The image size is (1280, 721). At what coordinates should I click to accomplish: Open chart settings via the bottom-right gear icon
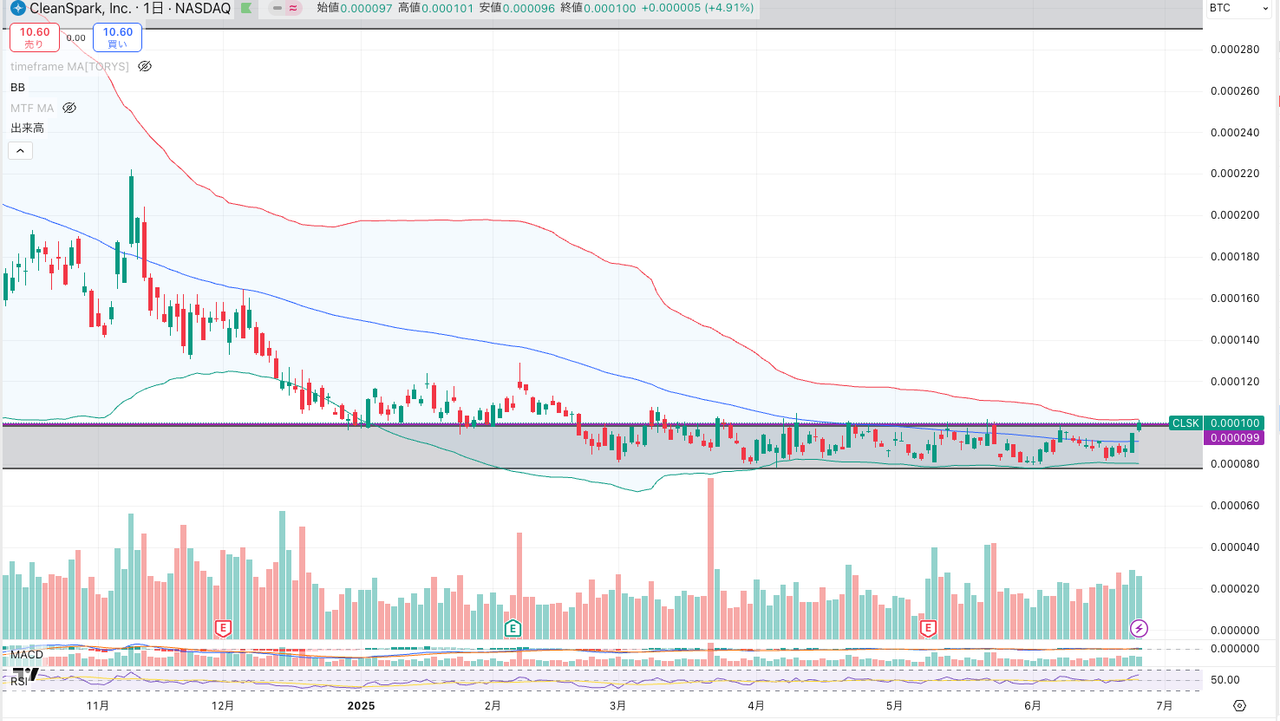[x=1240, y=705]
